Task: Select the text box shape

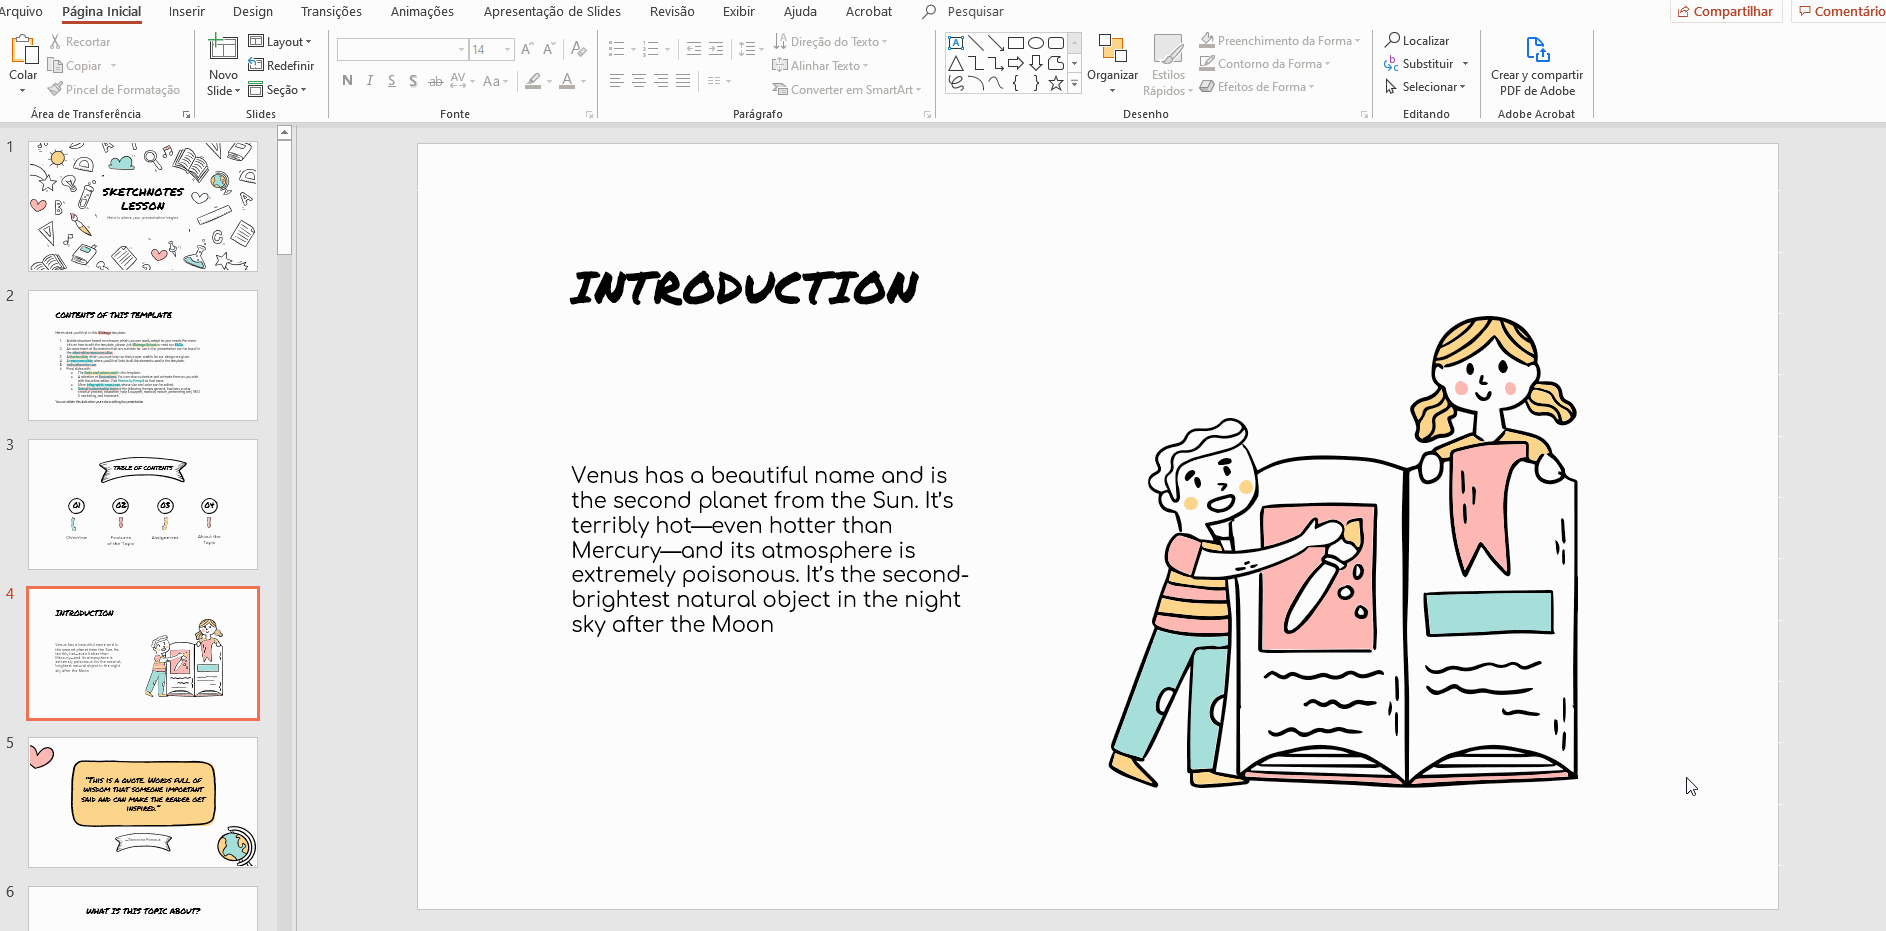Action: pyautogui.click(x=956, y=43)
